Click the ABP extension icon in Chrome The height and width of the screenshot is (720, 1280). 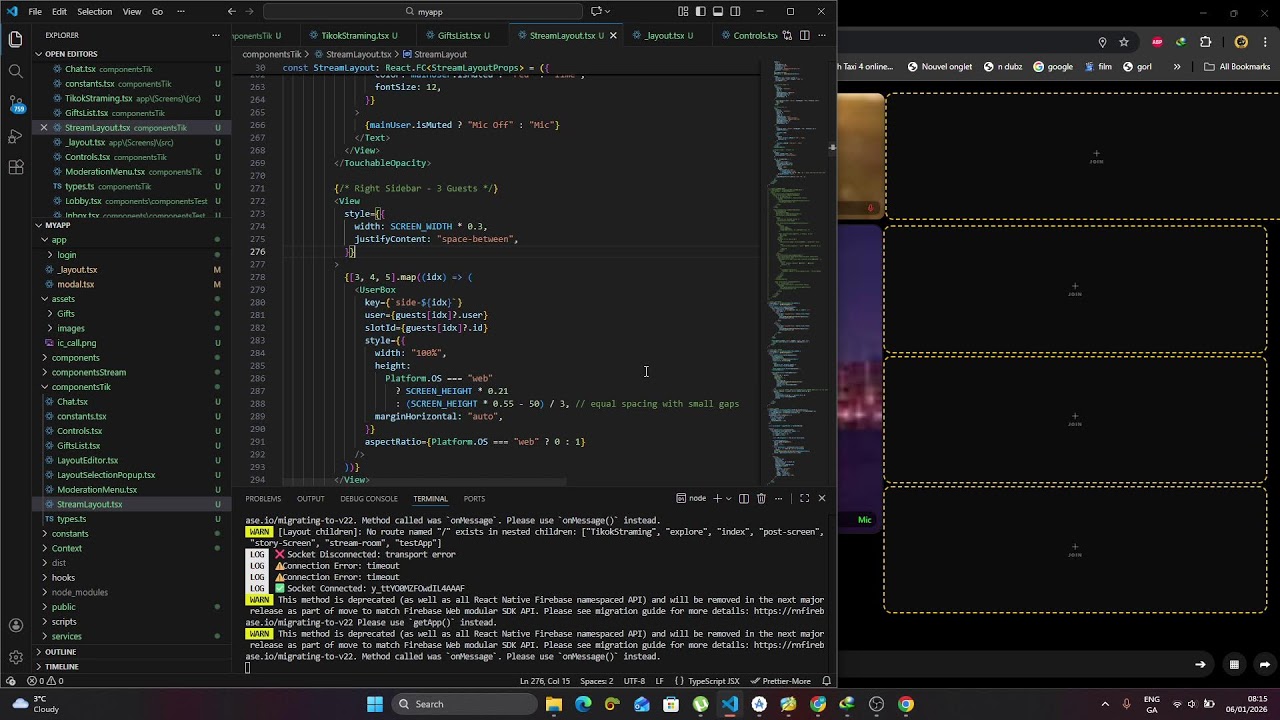1157,42
